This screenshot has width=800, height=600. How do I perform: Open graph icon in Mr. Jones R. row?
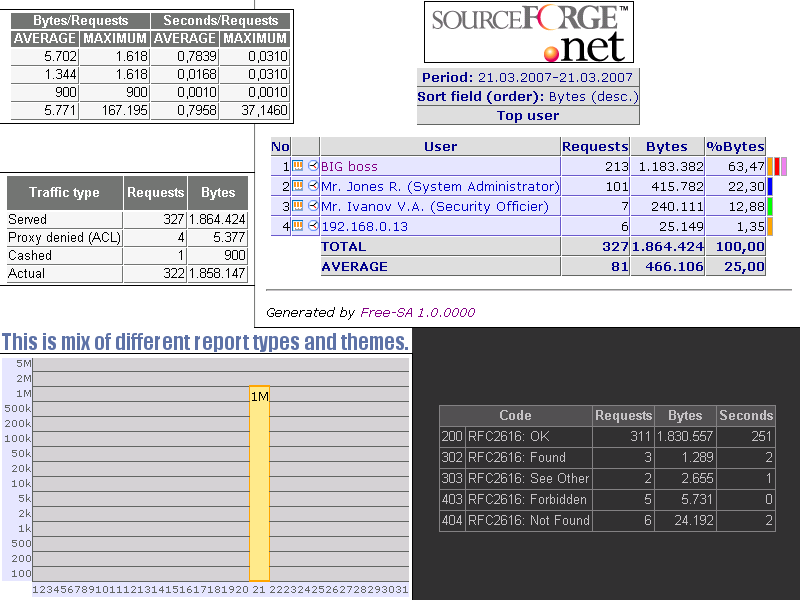coord(297,186)
